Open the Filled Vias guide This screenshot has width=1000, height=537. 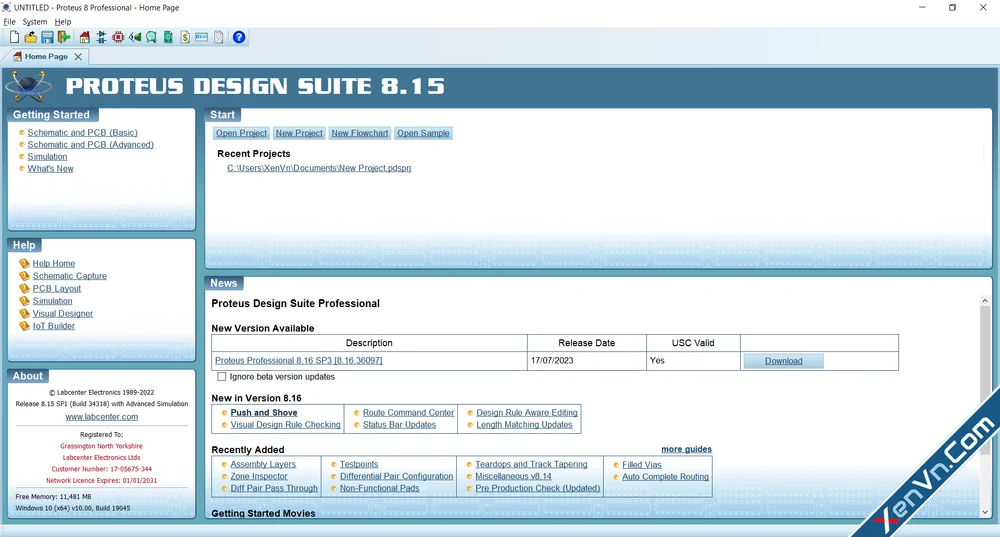[642, 465]
